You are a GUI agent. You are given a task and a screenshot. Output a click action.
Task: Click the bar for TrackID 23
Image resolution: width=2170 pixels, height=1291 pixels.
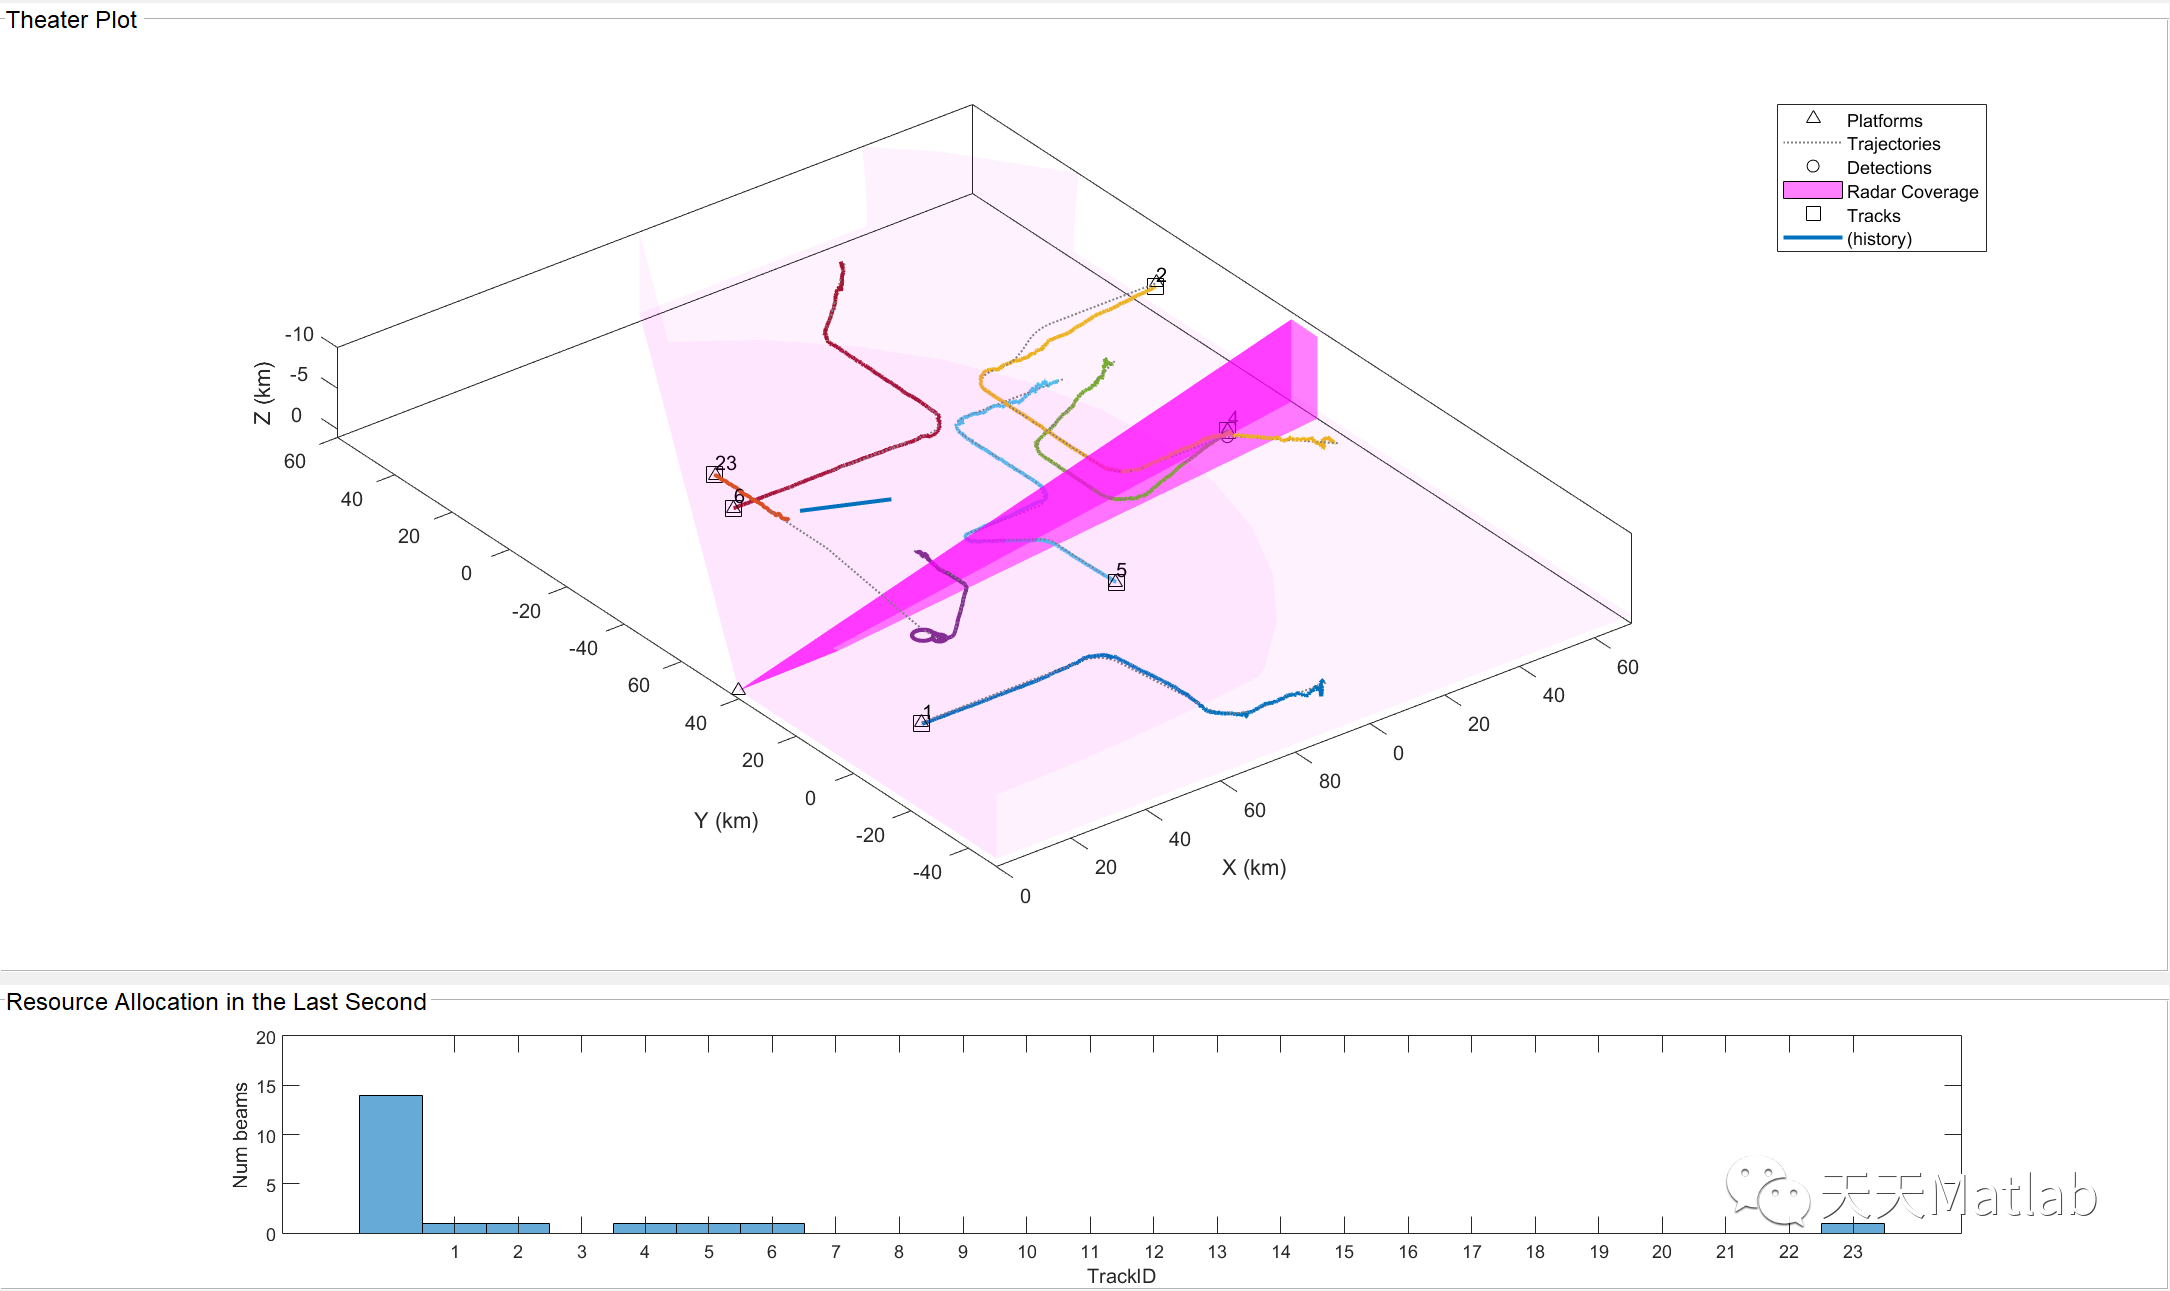[1852, 1228]
